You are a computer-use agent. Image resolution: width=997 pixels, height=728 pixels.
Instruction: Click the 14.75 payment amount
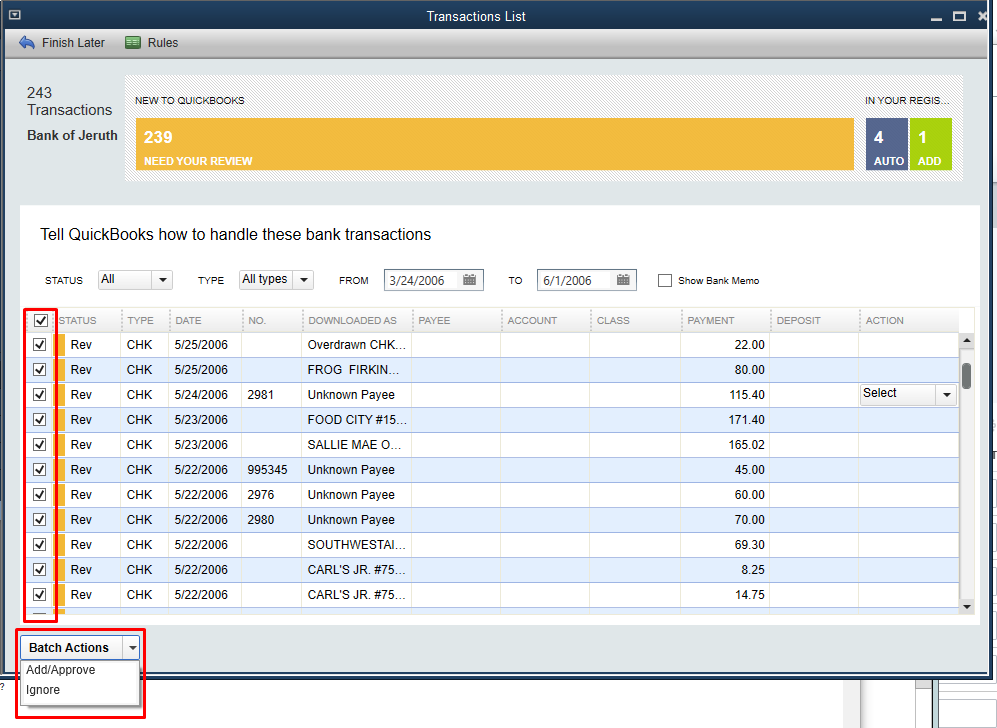coord(750,594)
